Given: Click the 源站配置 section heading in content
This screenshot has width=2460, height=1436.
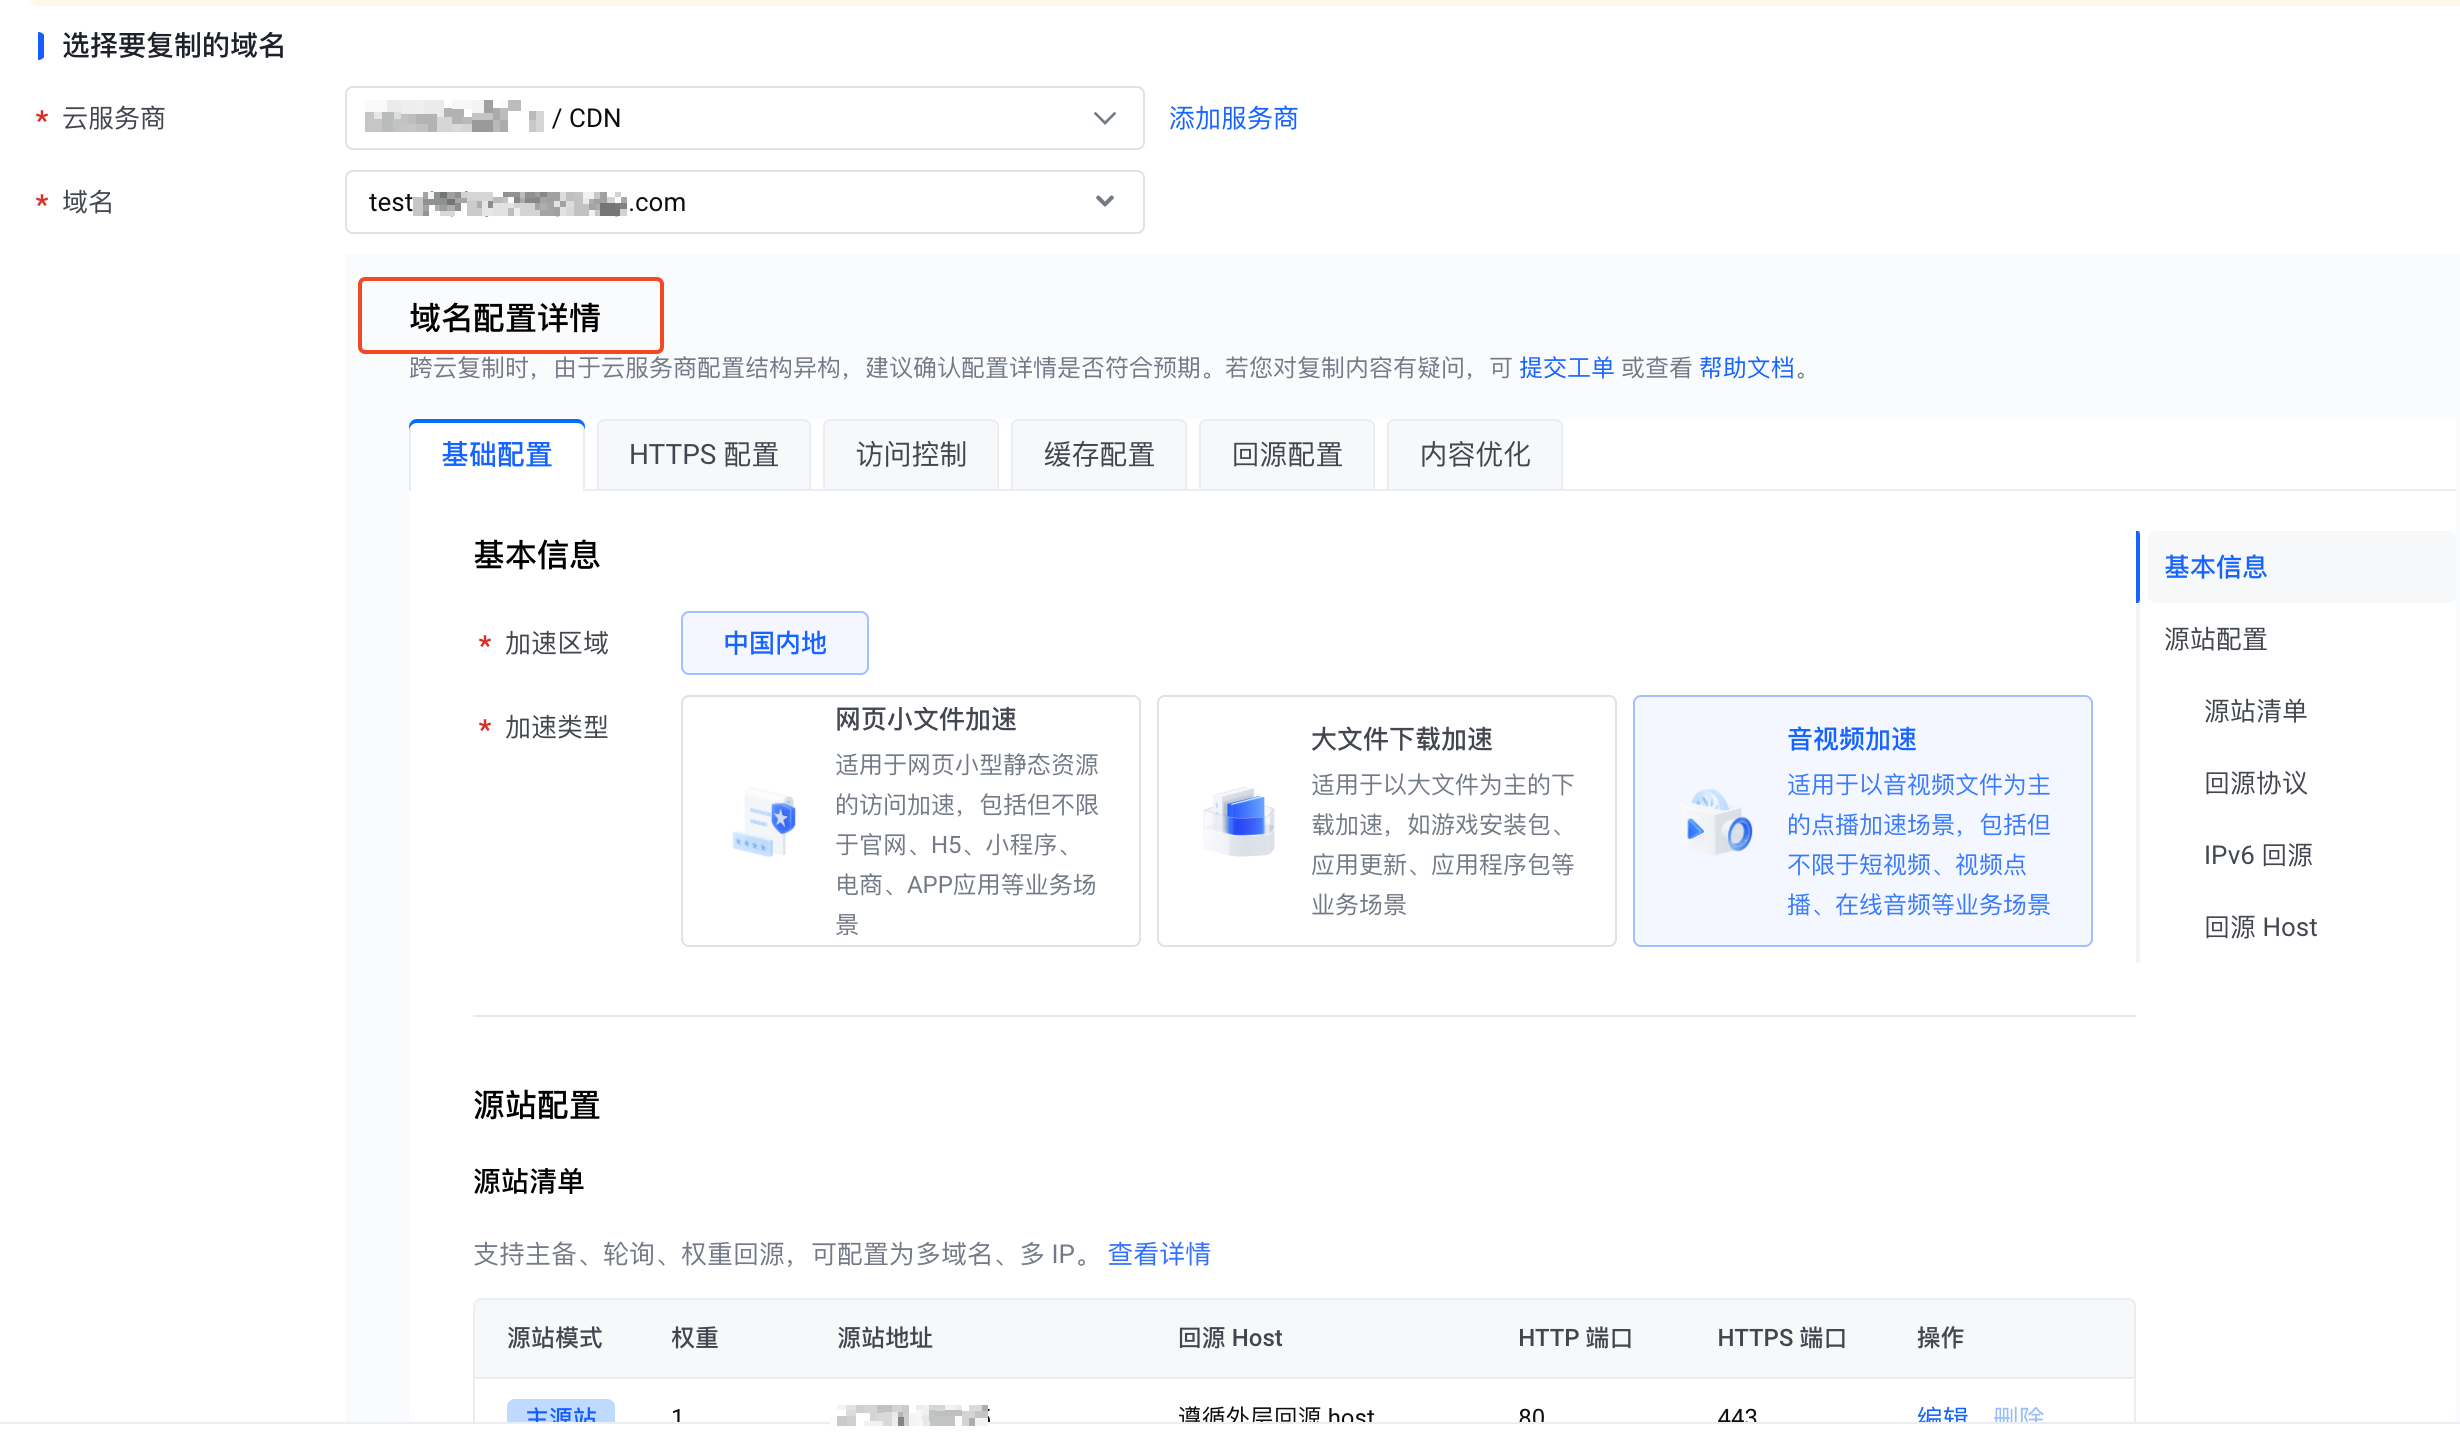Looking at the screenshot, I should pyautogui.click(x=536, y=1105).
